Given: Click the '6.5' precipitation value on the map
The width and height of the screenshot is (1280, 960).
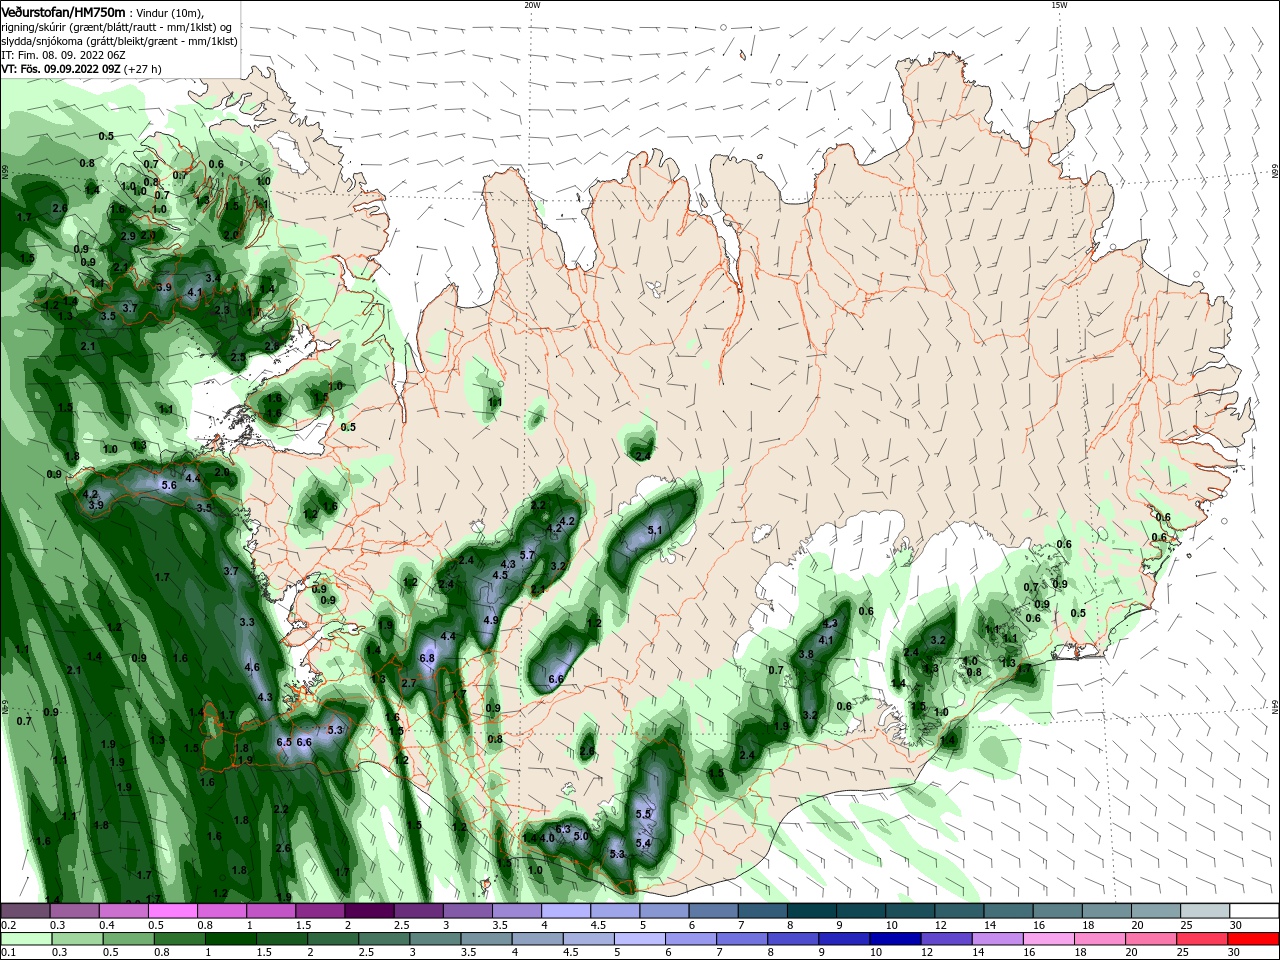Looking at the screenshot, I should pyautogui.click(x=284, y=742).
